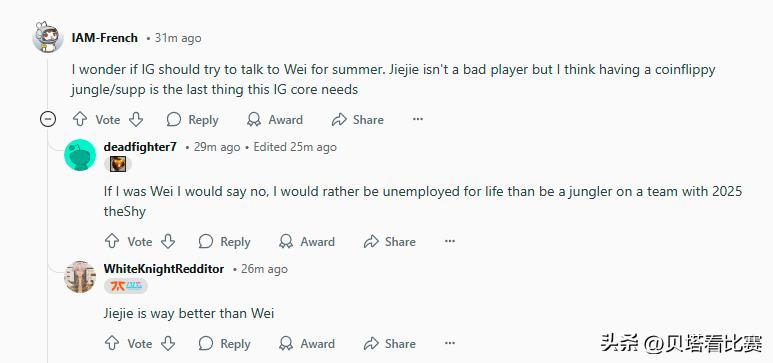The height and width of the screenshot is (363, 773).
Task: Click deadfighter7's teal avatar
Action: coord(80,155)
